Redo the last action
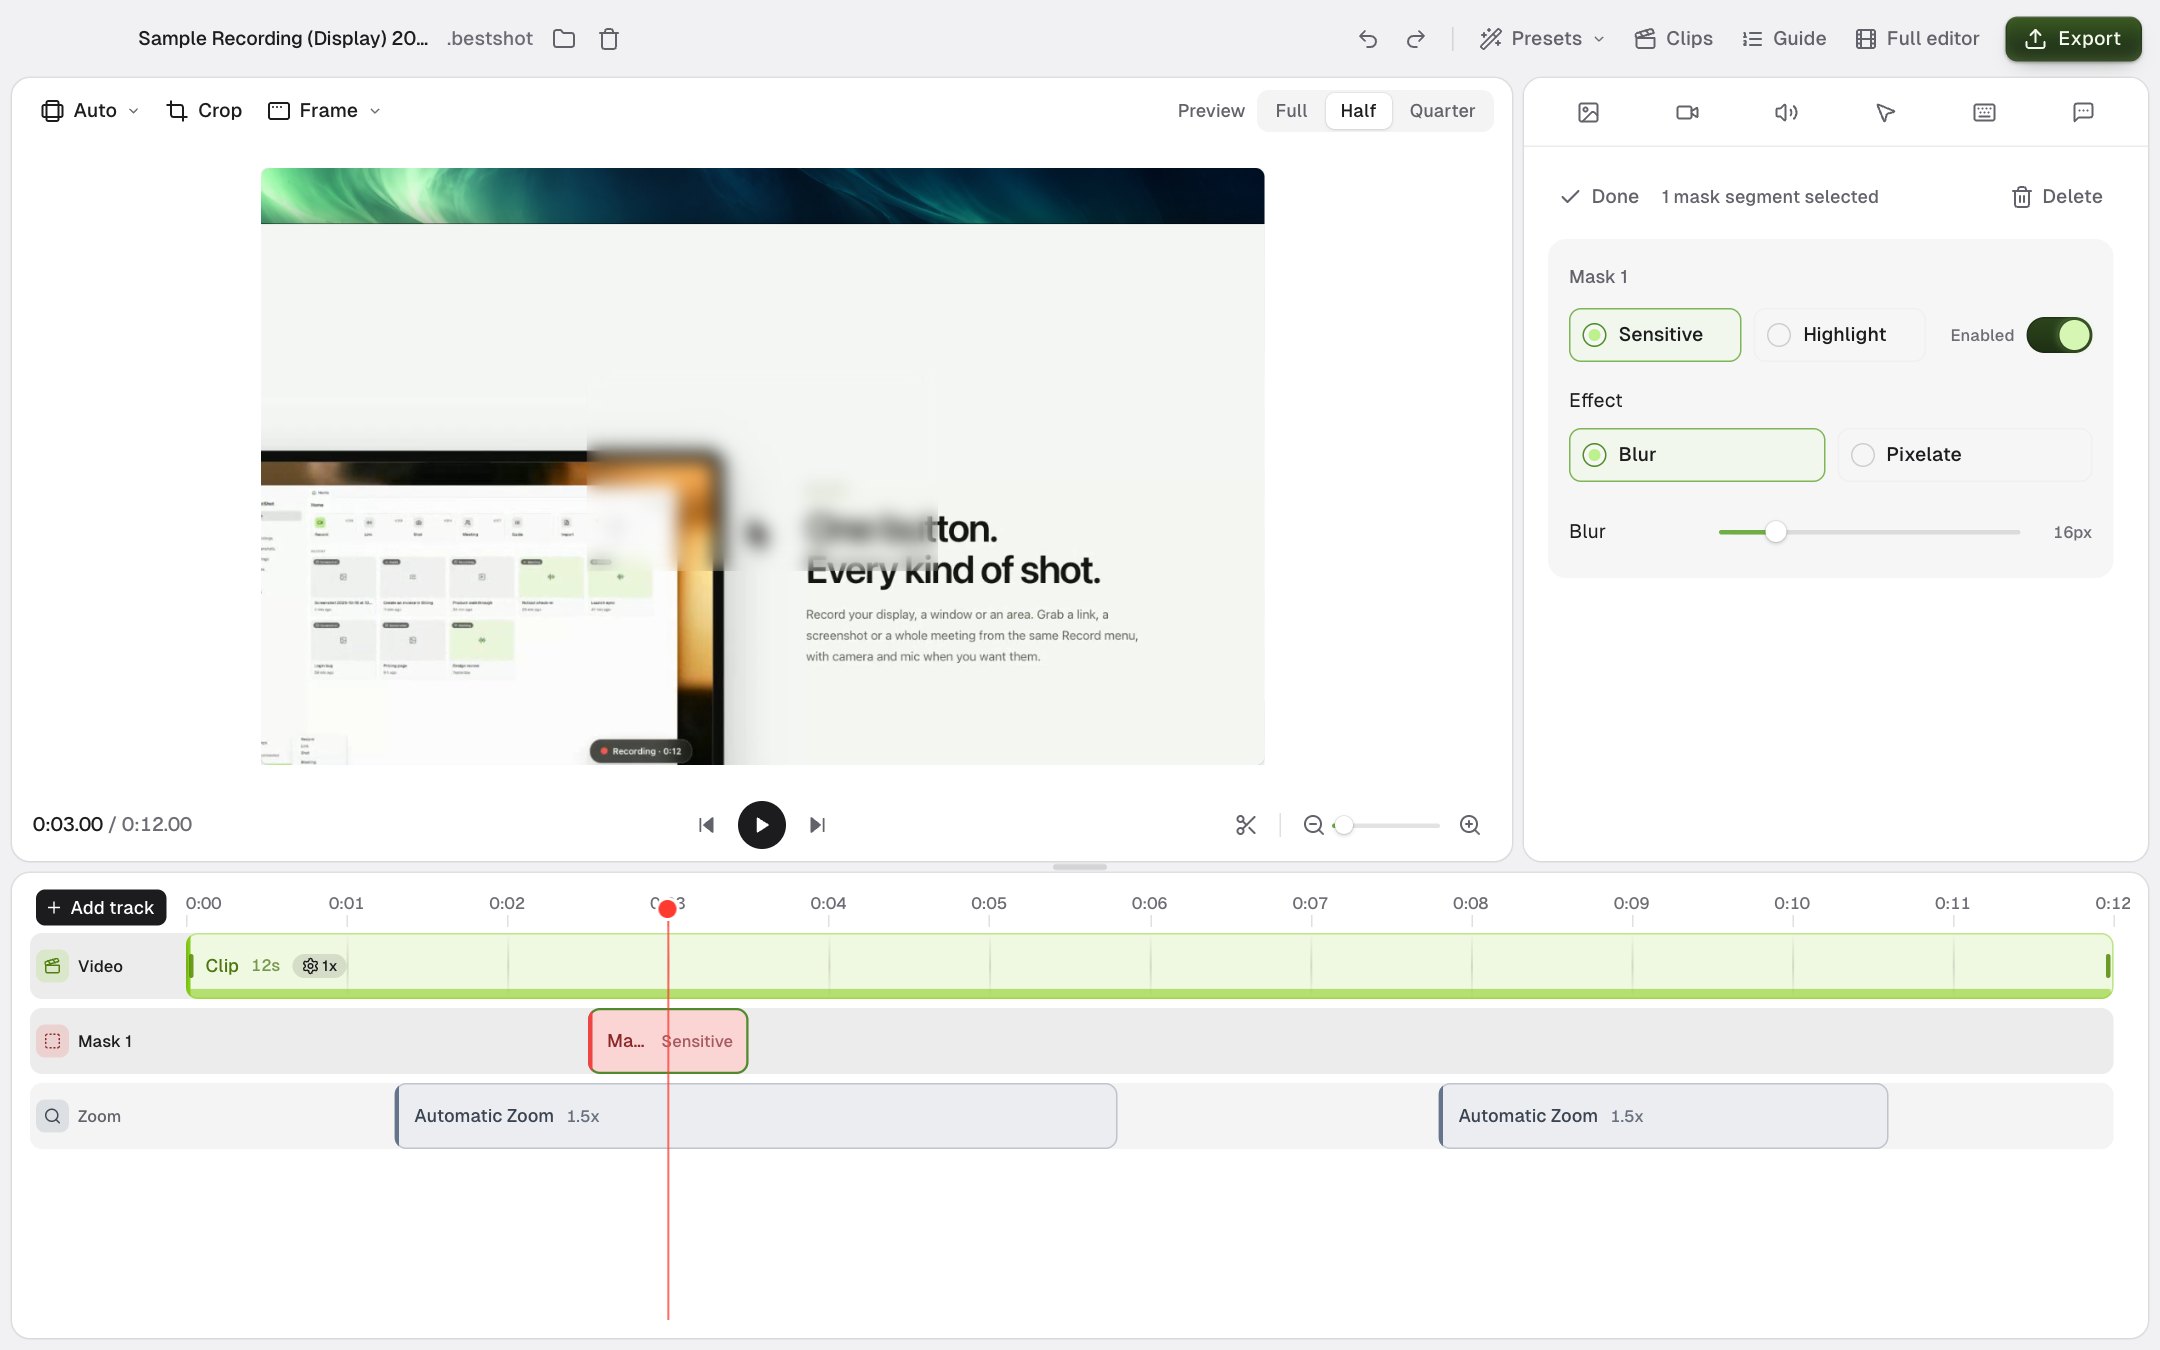Screen dimensions: 2160x1350 pos(1416,39)
